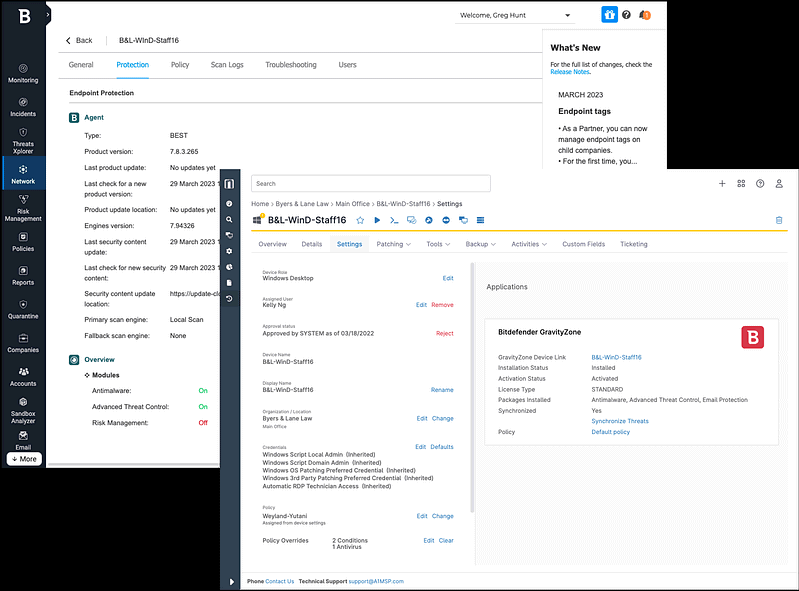Open search icon in dark sidebar

(229, 219)
